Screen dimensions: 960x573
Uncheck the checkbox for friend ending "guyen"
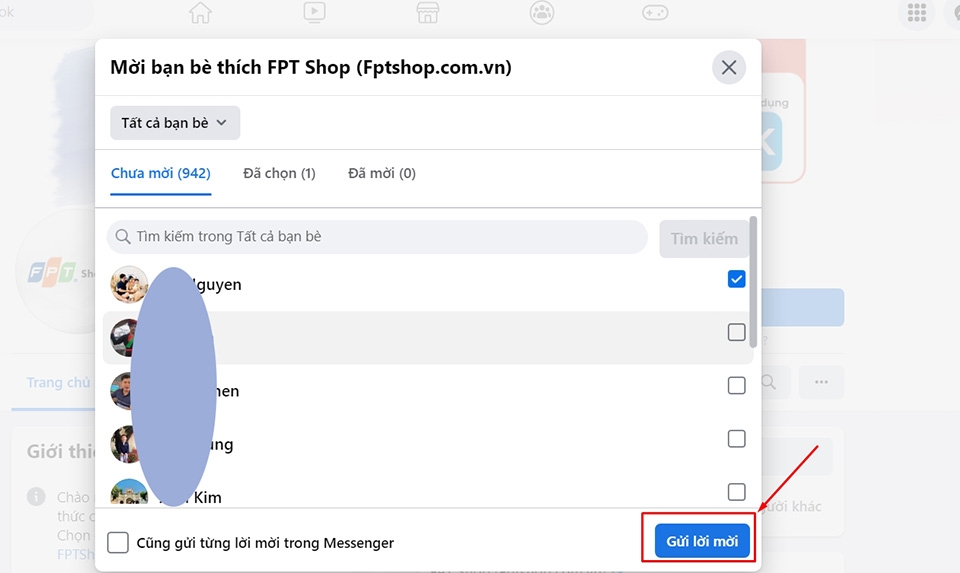[737, 279]
